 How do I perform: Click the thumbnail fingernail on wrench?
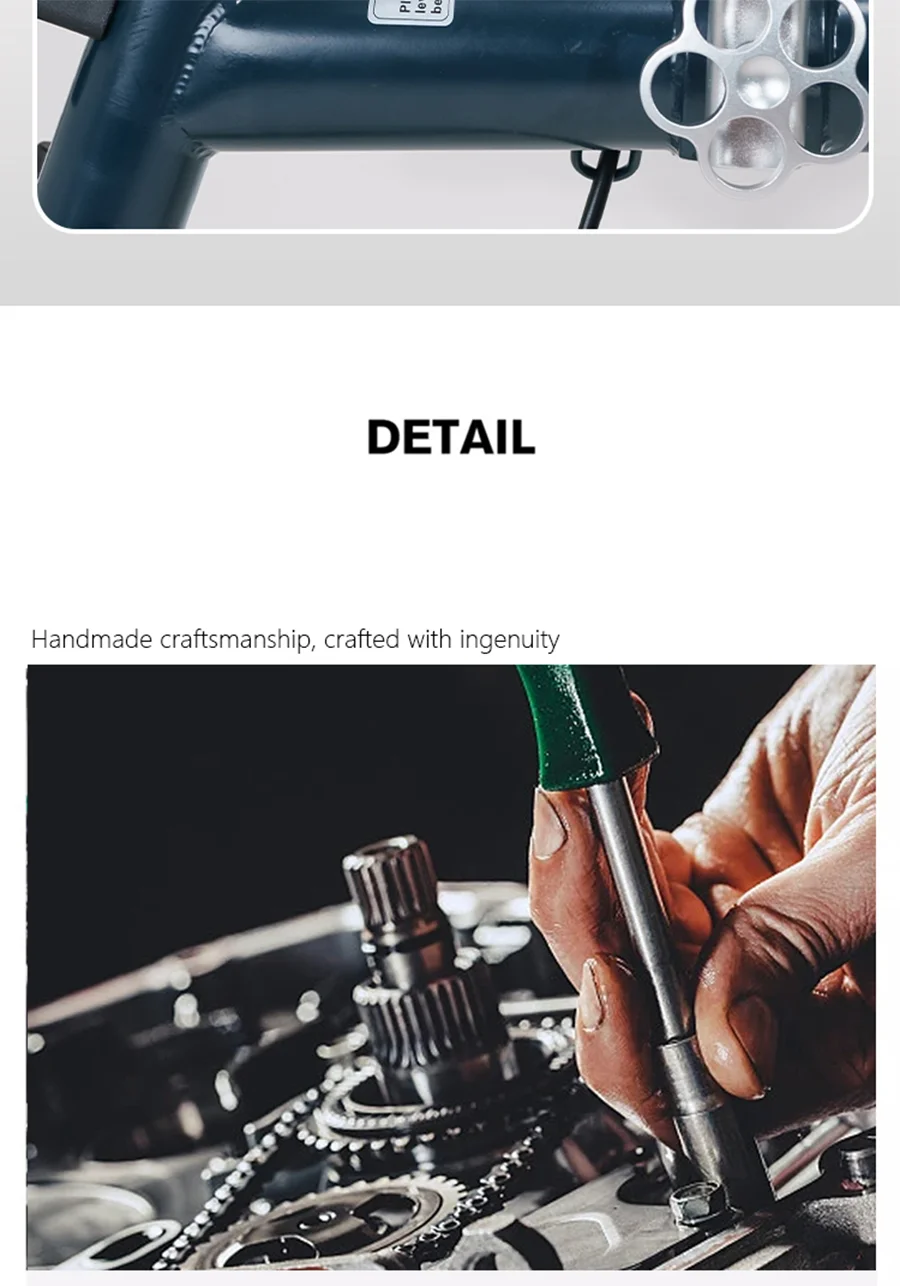coord(549,827)
